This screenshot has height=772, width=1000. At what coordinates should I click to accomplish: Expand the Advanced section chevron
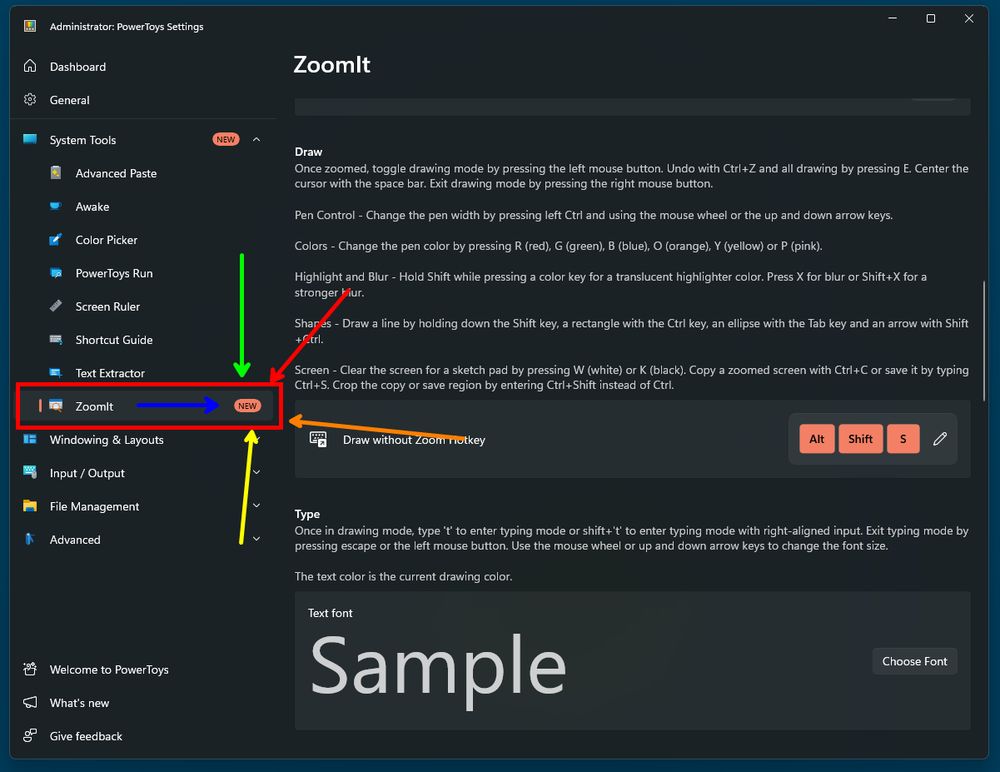tap(256, 539)
